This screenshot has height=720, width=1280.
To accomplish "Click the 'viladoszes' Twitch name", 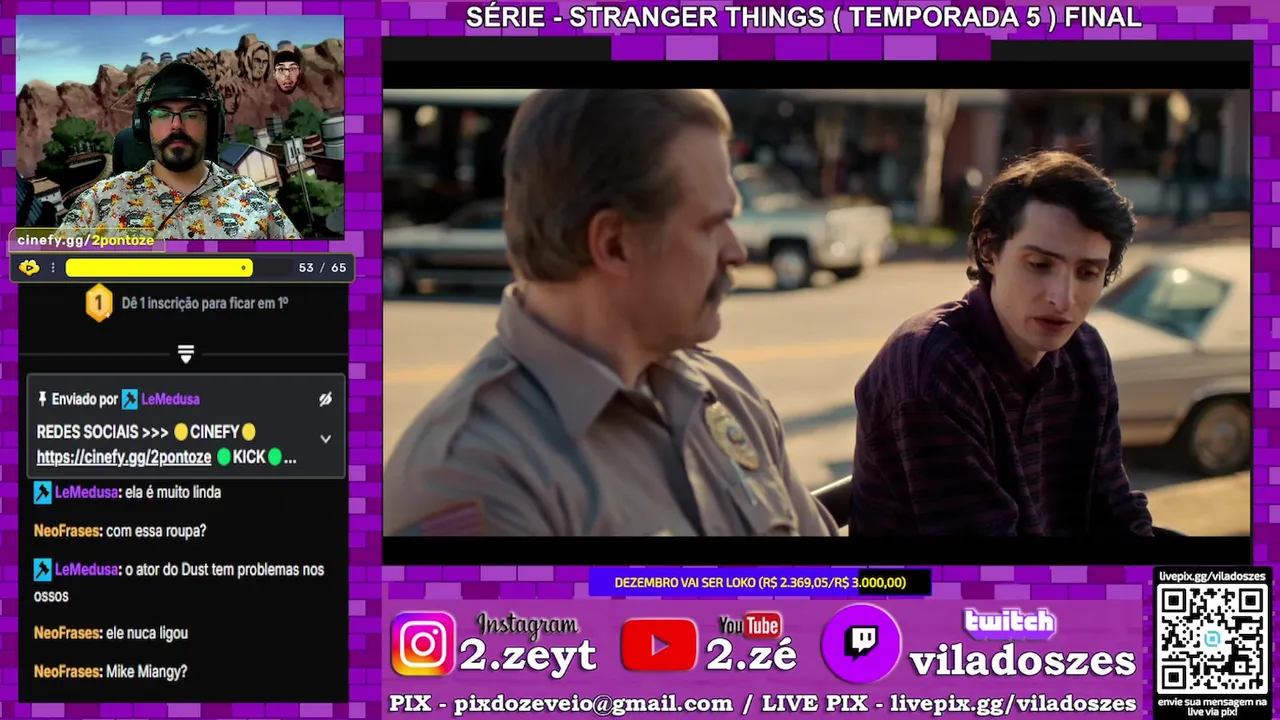I will tap(1022, 661).
